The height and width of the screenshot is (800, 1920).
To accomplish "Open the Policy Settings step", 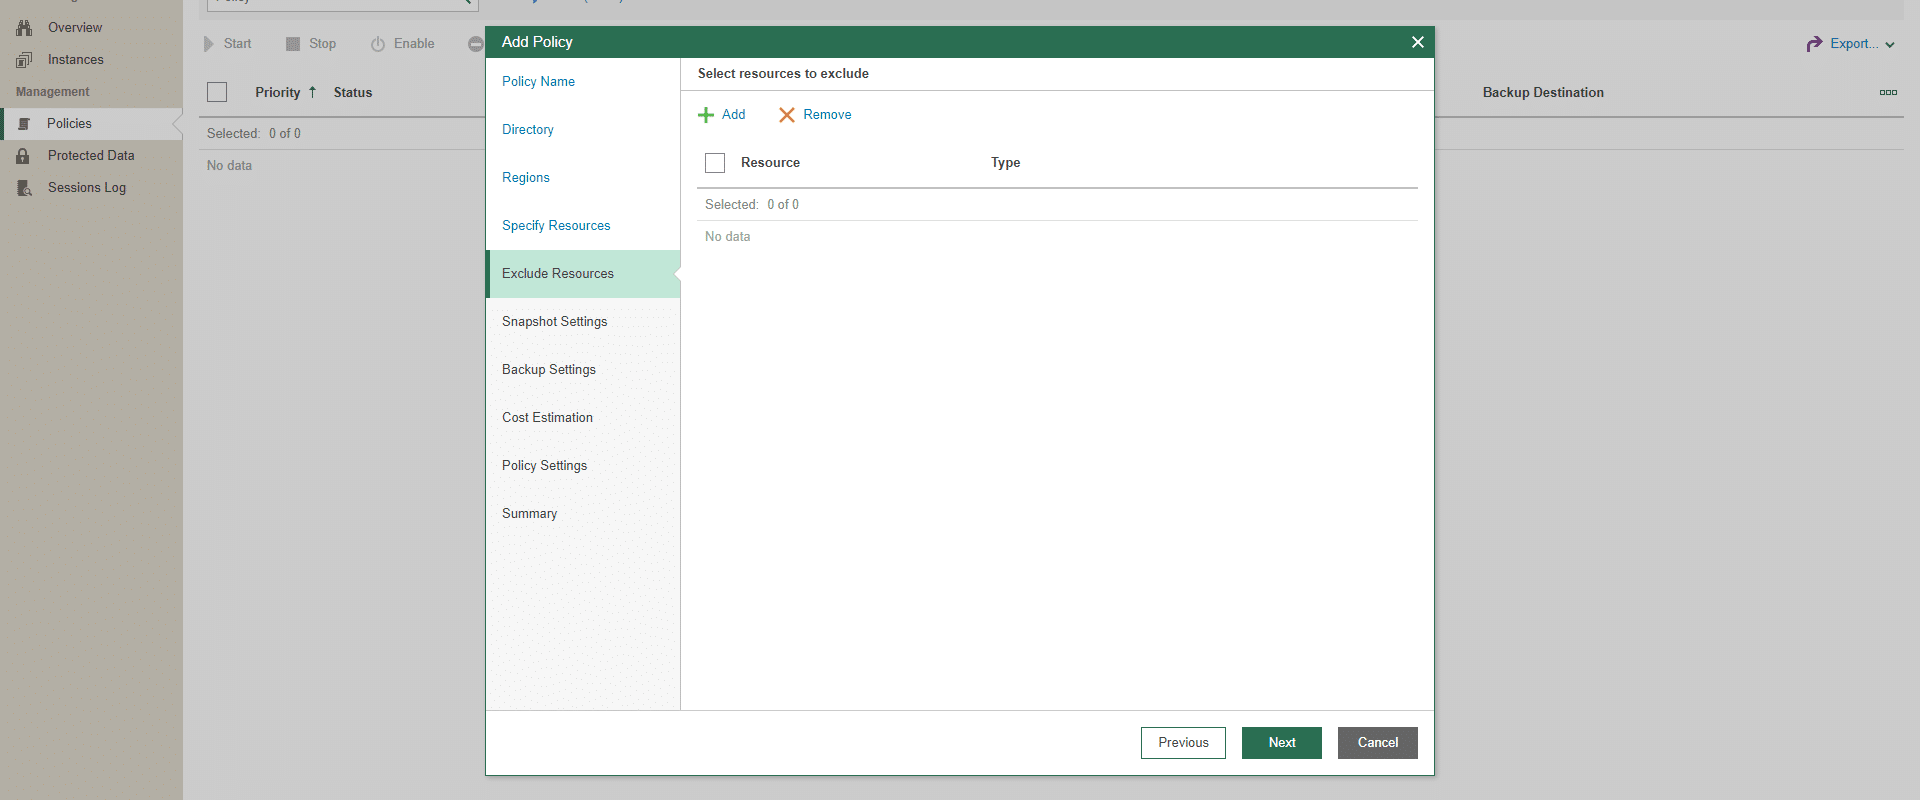I will coord(583,466).
